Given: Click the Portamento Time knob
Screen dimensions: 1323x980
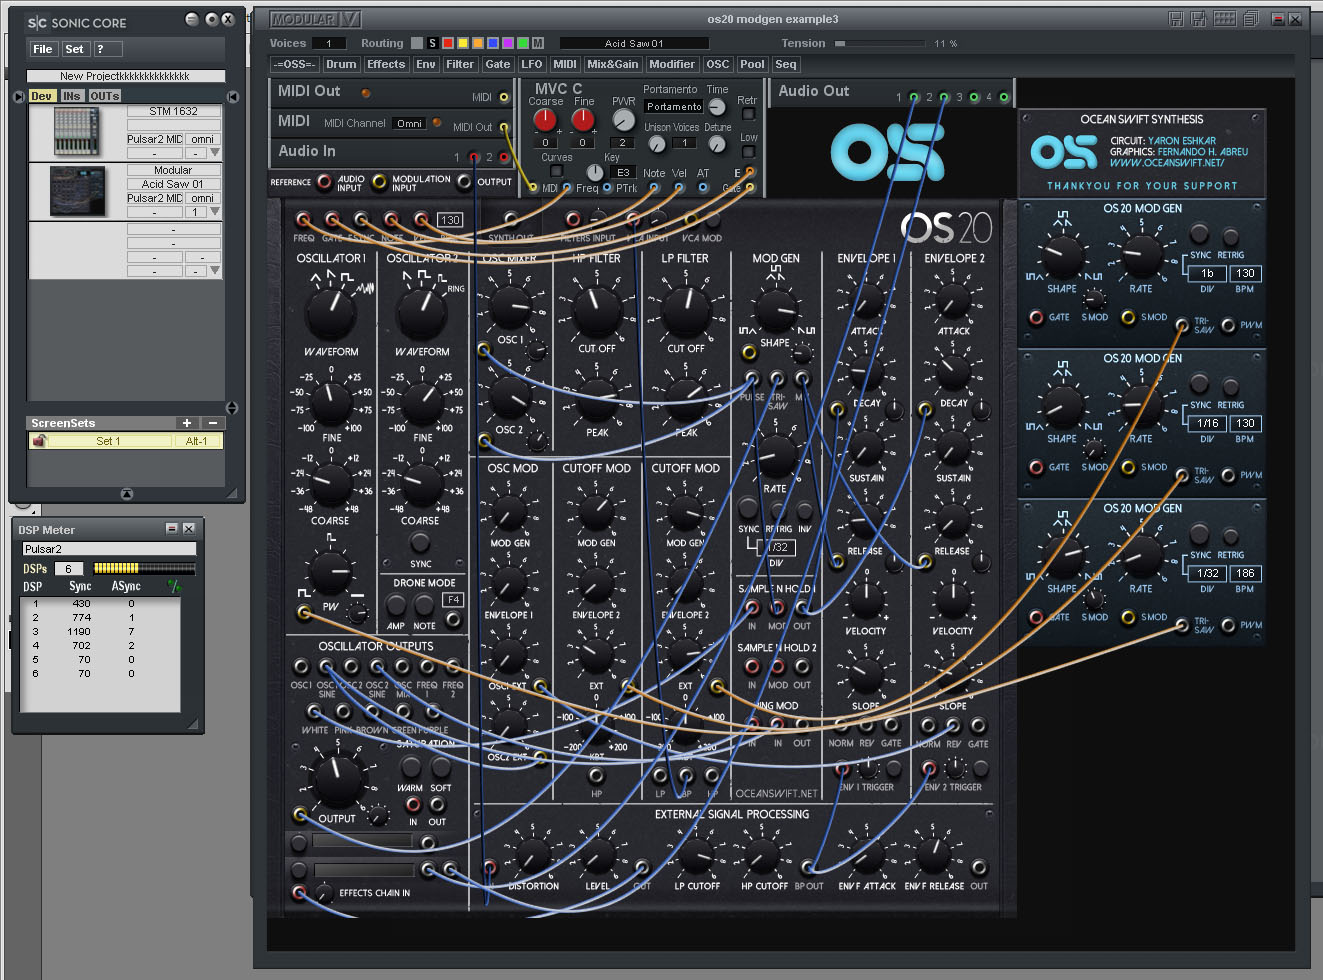Looking at the screenshot, I should click(x=717, y=106).
